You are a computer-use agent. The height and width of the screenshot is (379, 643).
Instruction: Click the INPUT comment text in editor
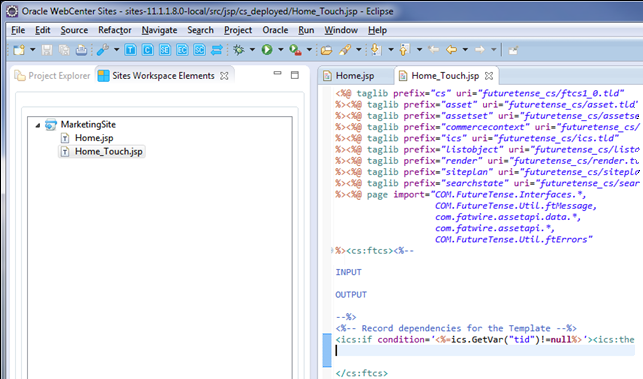tap(349, 272)
